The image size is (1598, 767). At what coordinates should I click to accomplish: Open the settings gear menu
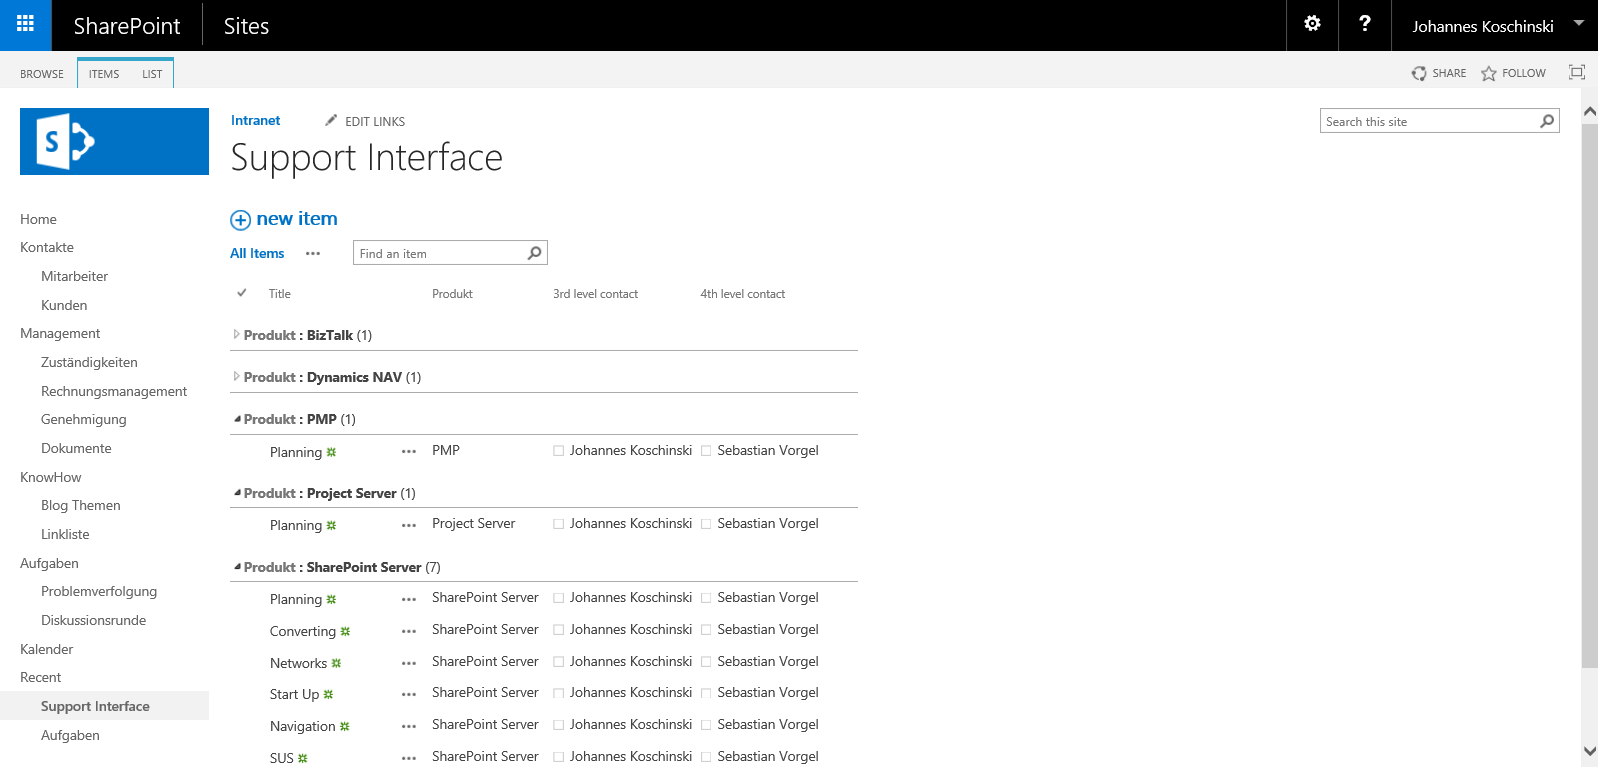click(x=1312, y=25)
